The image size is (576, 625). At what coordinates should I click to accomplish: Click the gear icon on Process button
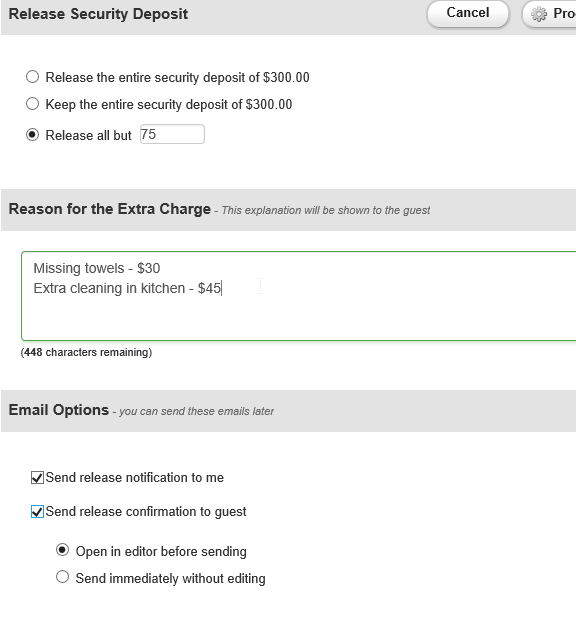coord(539,14)
